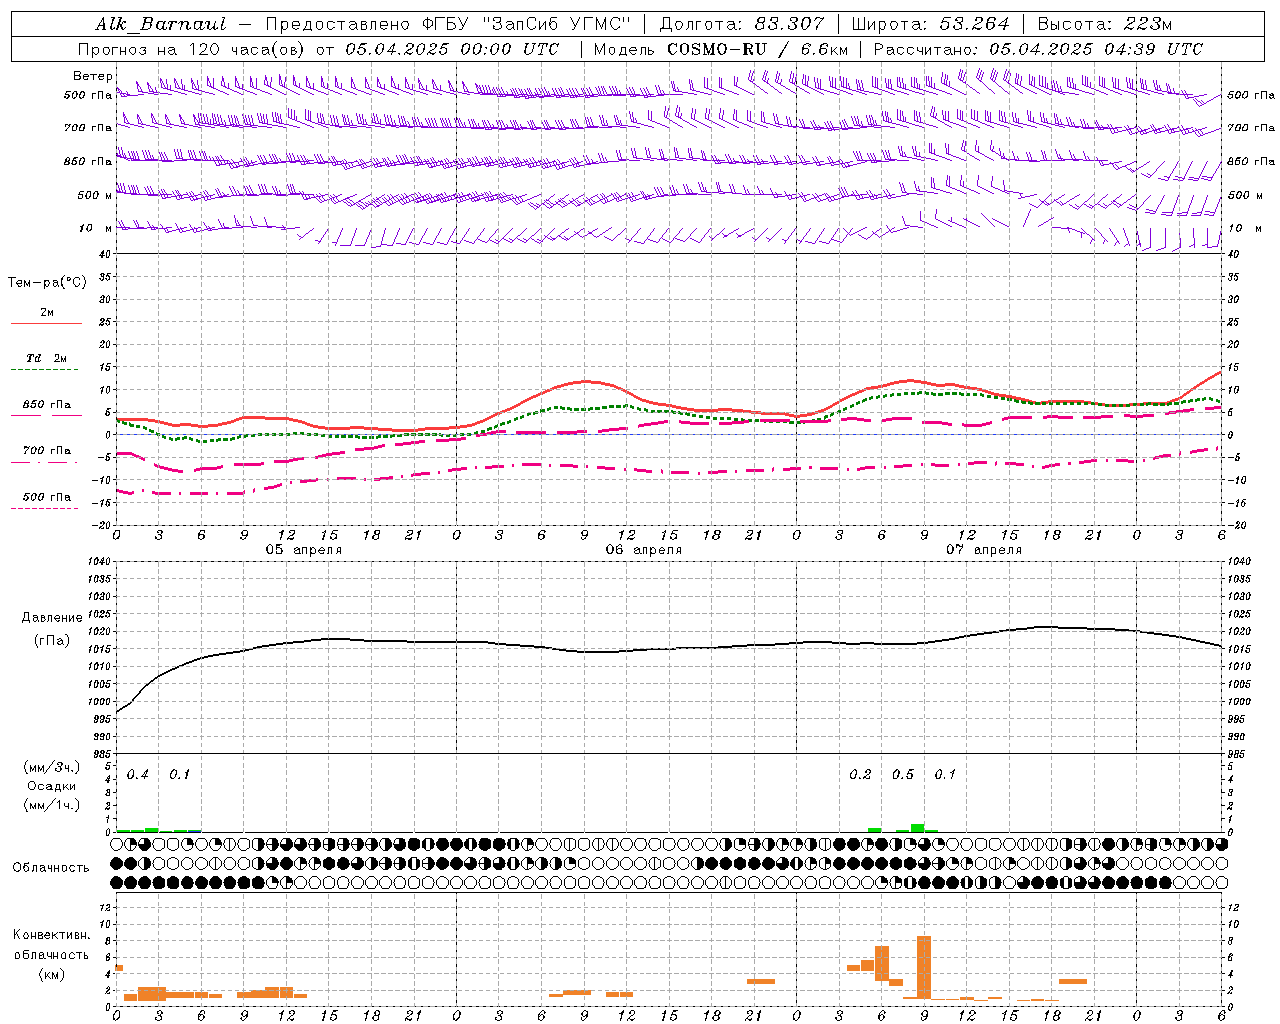Click the '(мм/1ч.)' precipitation unit label
Screen dimensions: 1280x1024
coord(52,805)
